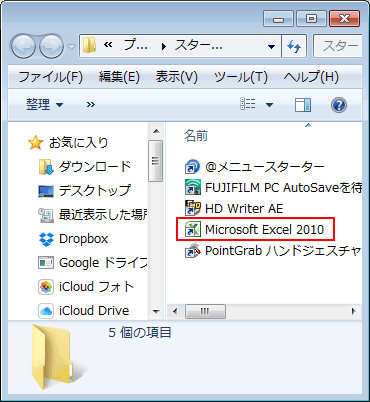Screen dimensions: 370x402
Task: Click the blue help question icon
Action: pos(339,105)
